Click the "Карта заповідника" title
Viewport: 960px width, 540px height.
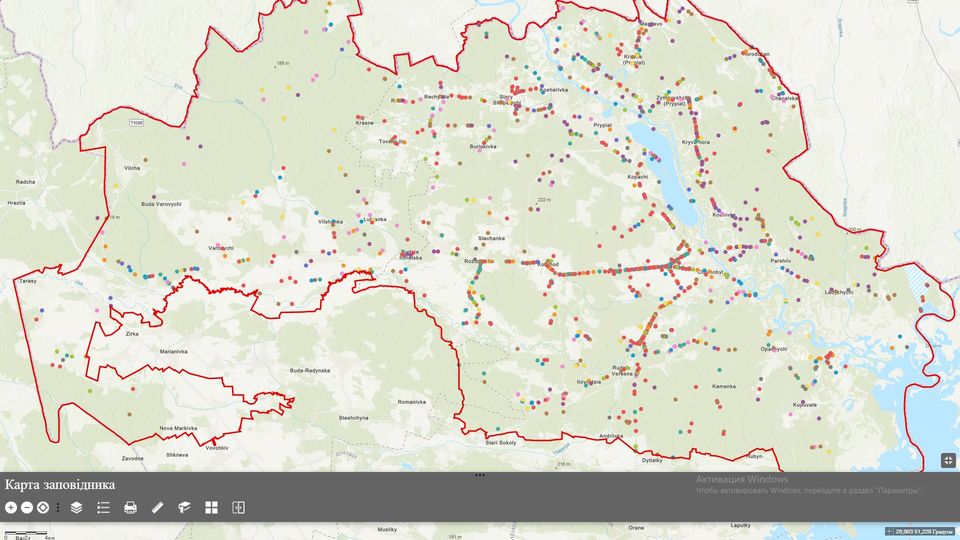[x=60, y=485]
